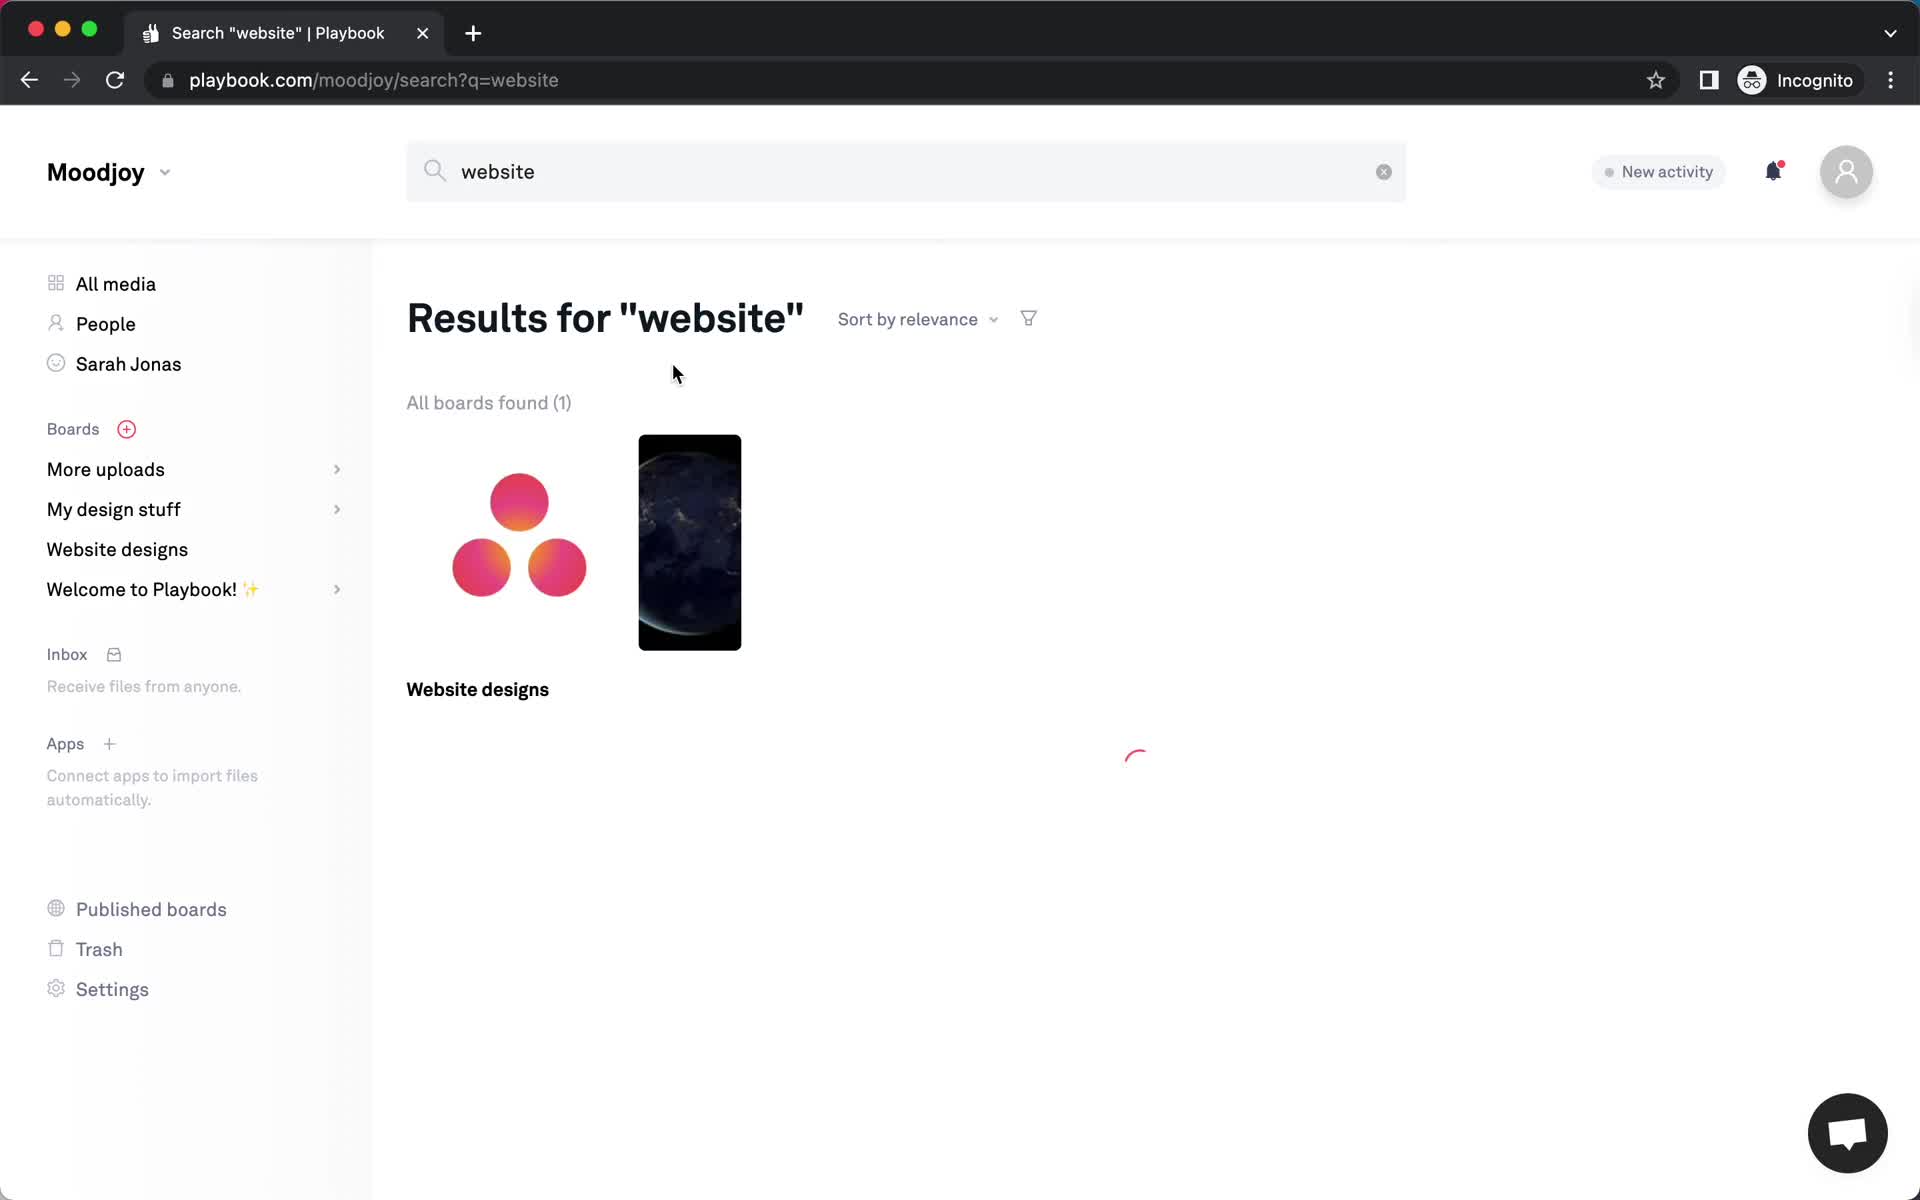Click the filter icon next to Sort by relevance
This screenshot has width=1920, height=1200.
(1028, 318)
